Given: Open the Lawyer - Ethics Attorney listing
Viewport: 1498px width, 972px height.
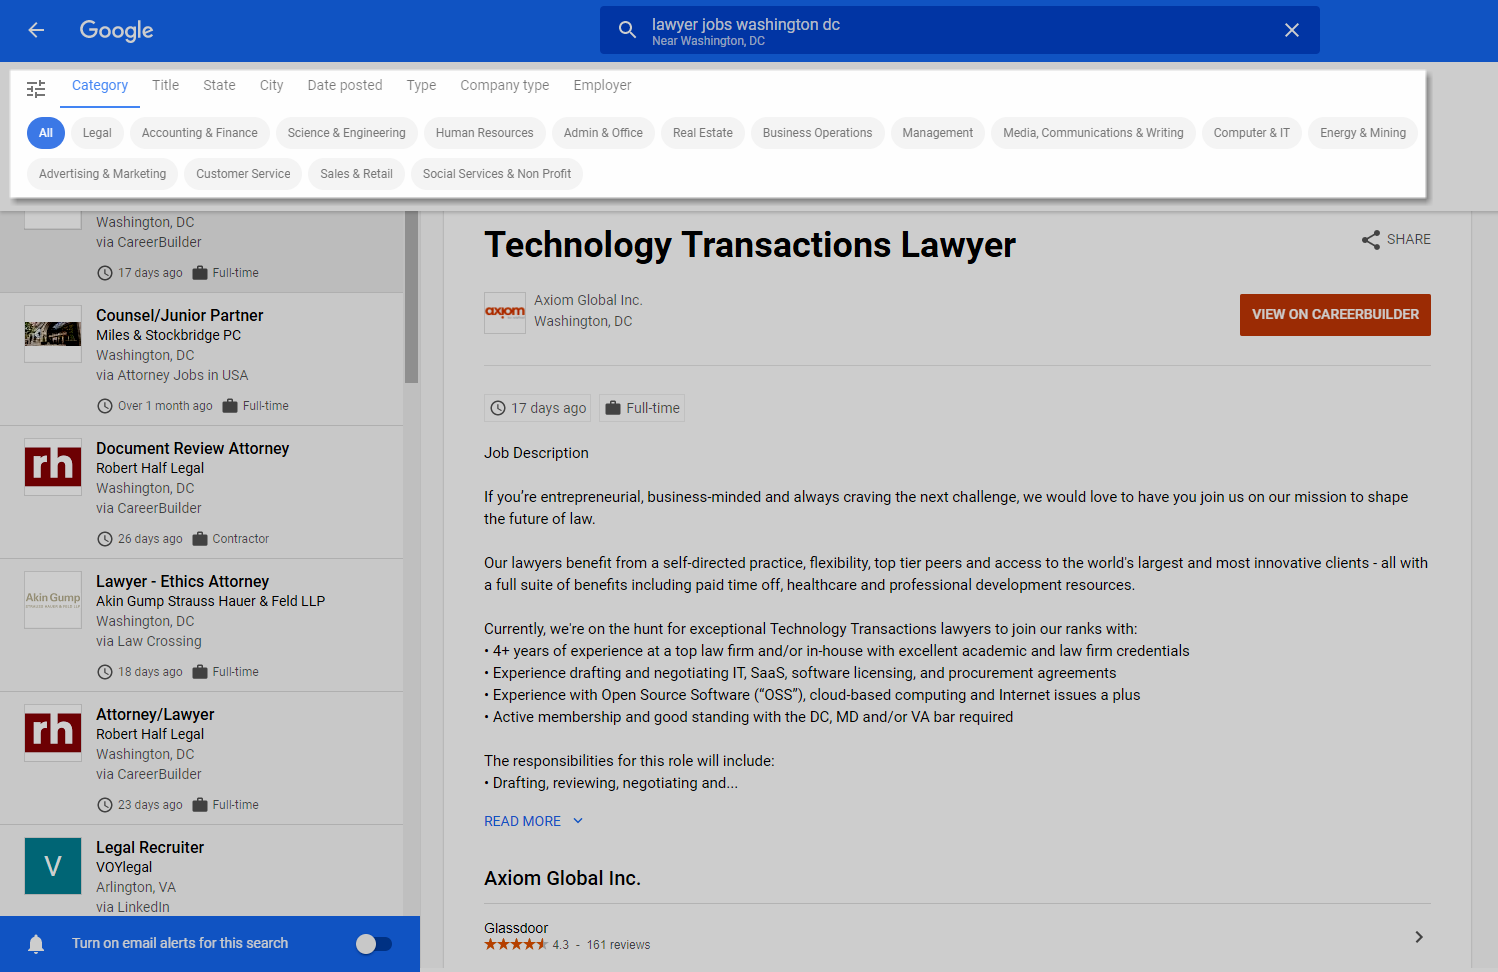Looking at the screenshot, I should tap(182, 582).
